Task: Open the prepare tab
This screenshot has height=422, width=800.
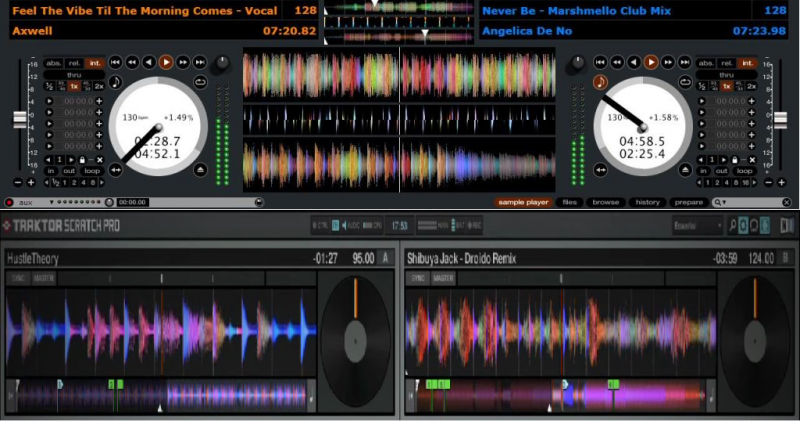Action: click(689, 202)
